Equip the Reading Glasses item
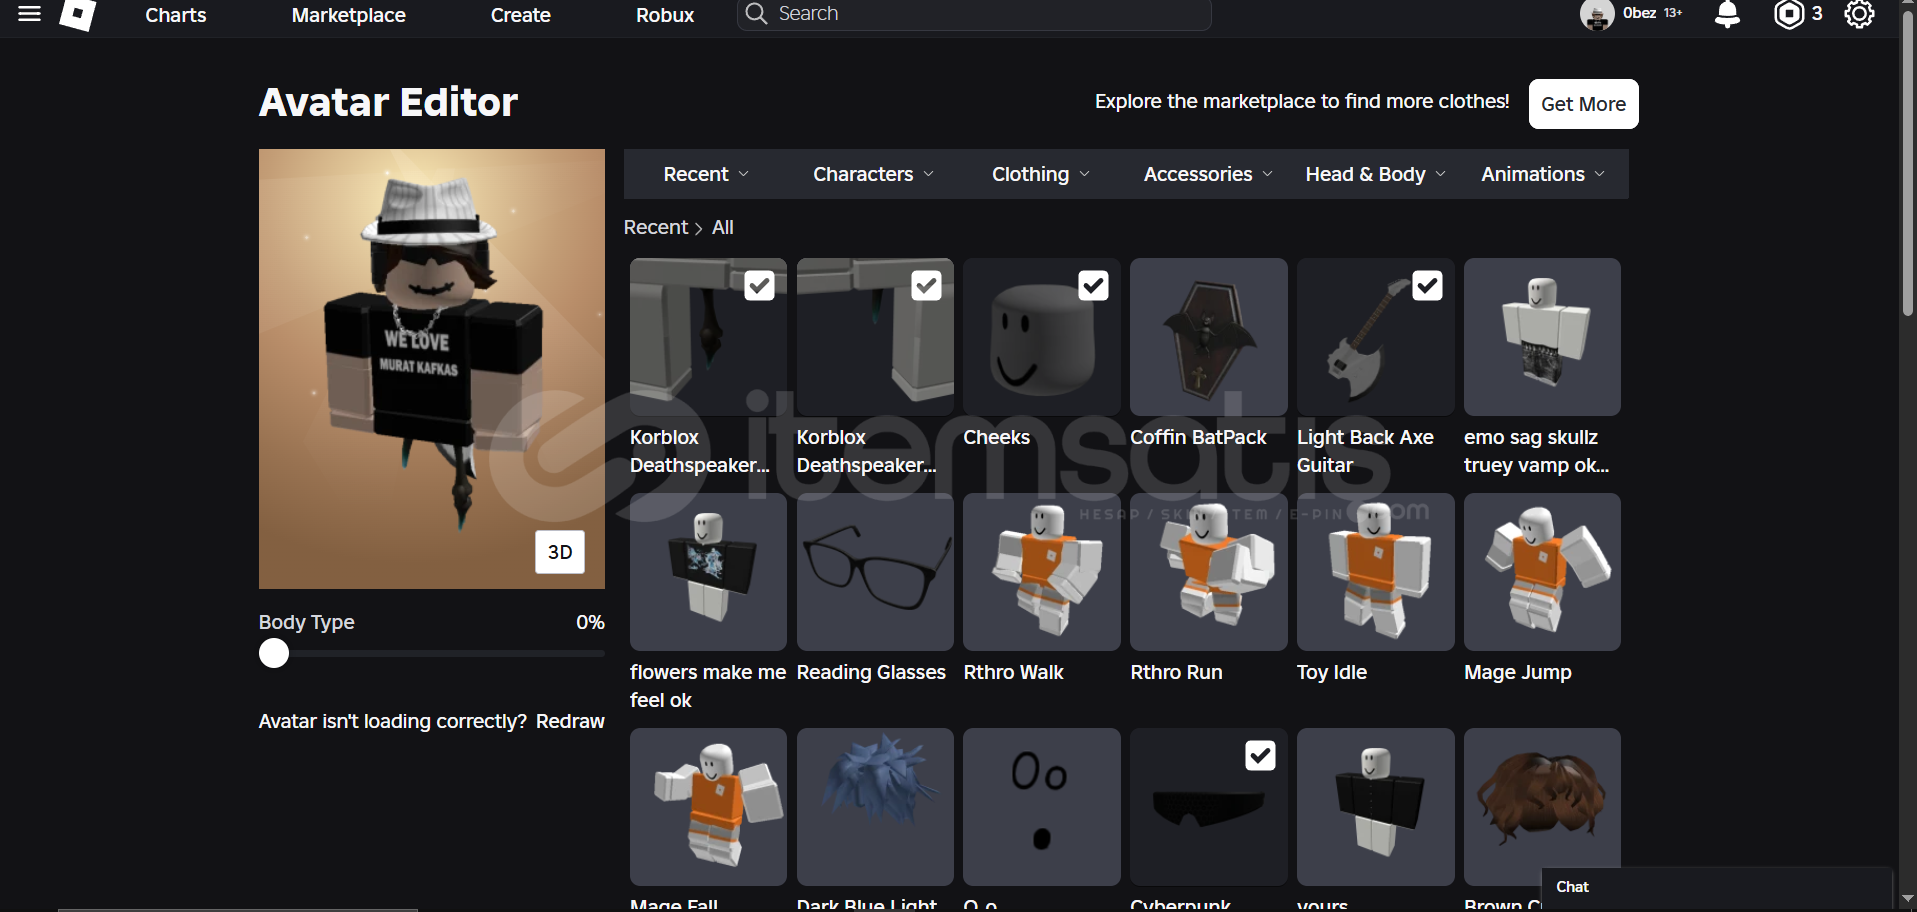This screenshot has width=1917, height=912. tap(875, 572)
